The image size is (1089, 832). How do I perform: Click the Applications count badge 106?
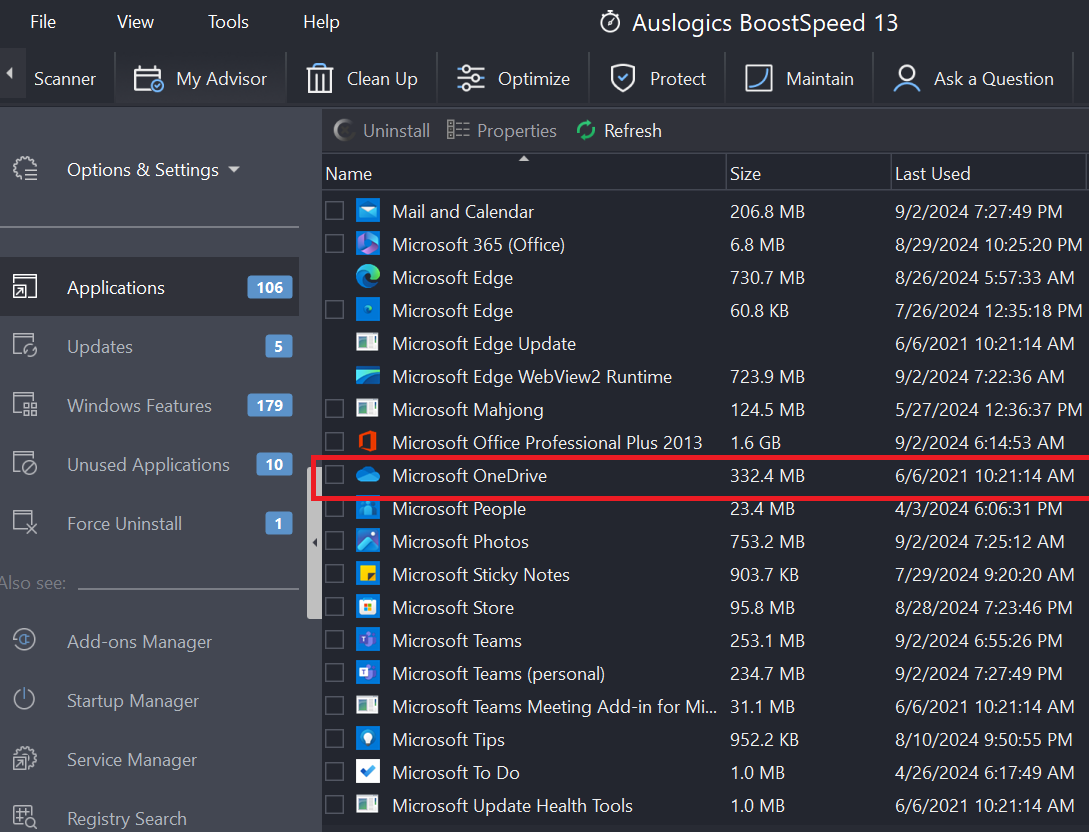269,288
